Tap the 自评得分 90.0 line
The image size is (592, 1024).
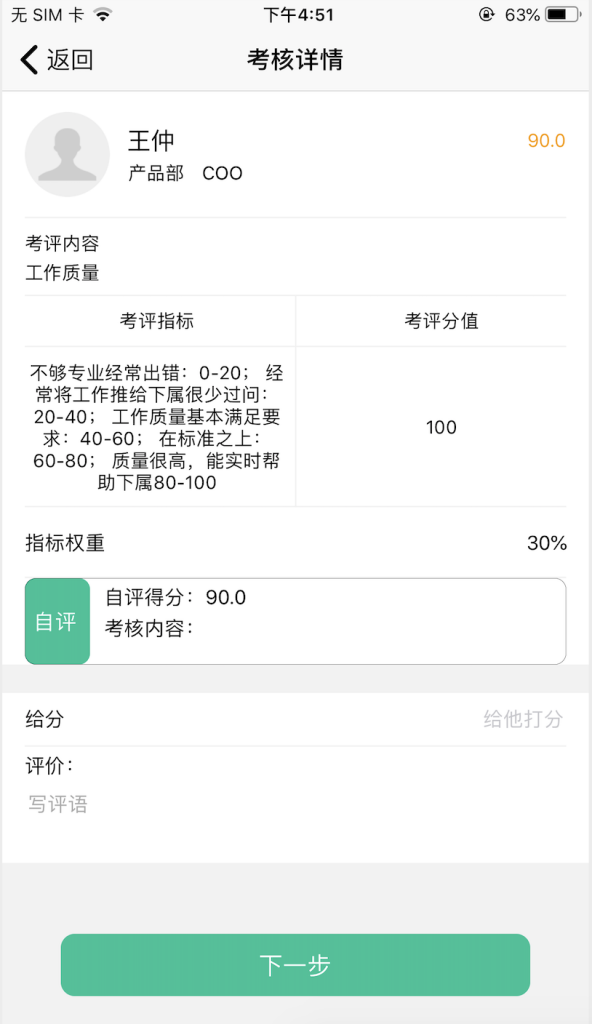[x=176, y=597]
